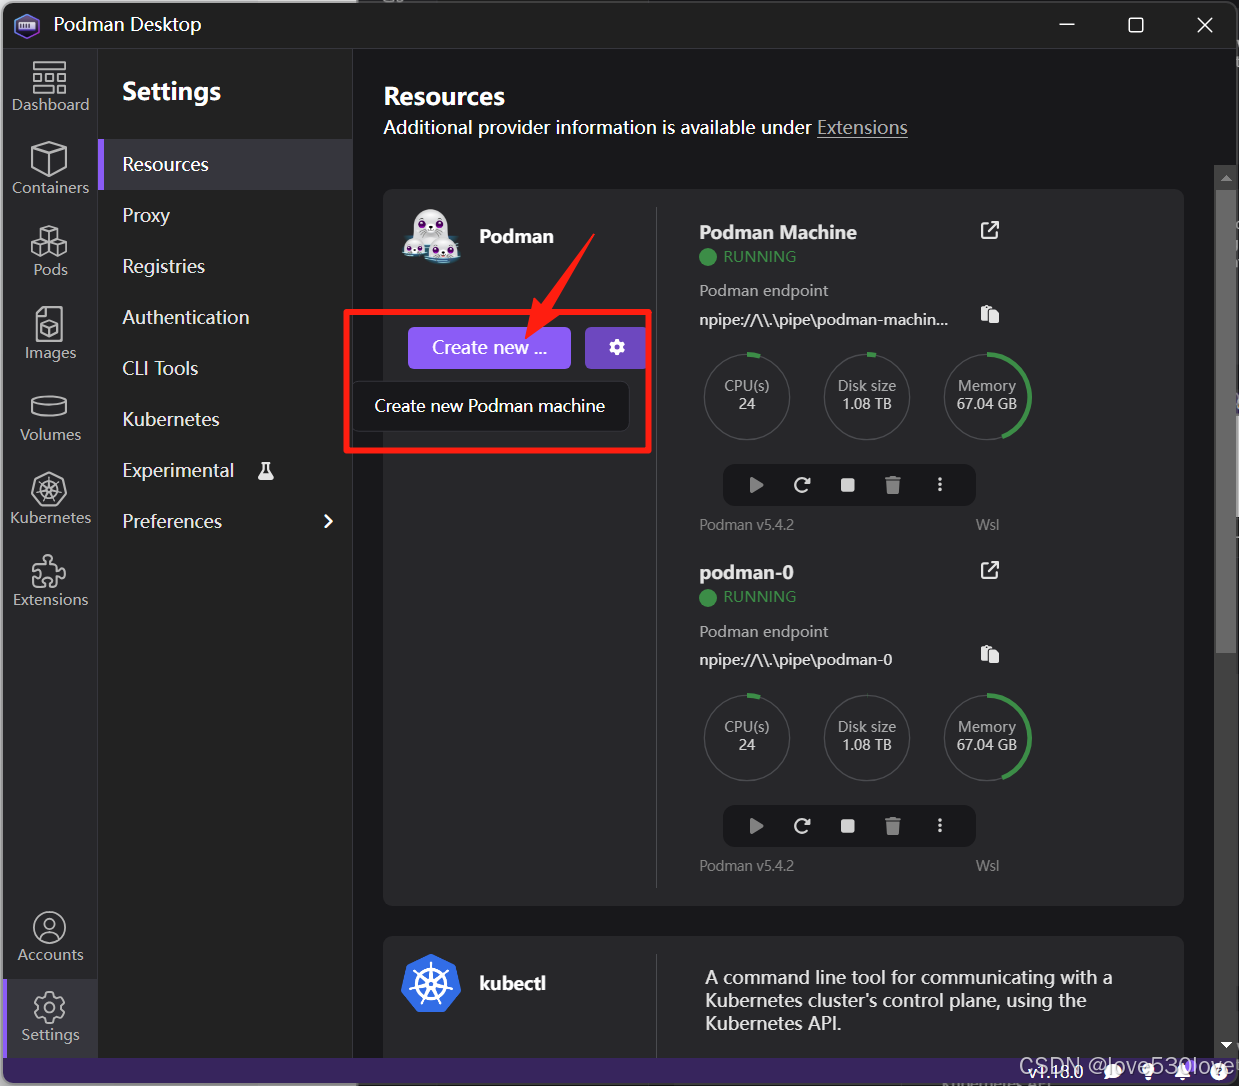Click the Podman Machine Memory gauge
Viewport: 1239px width, 1086px height.
click(987, 396)
